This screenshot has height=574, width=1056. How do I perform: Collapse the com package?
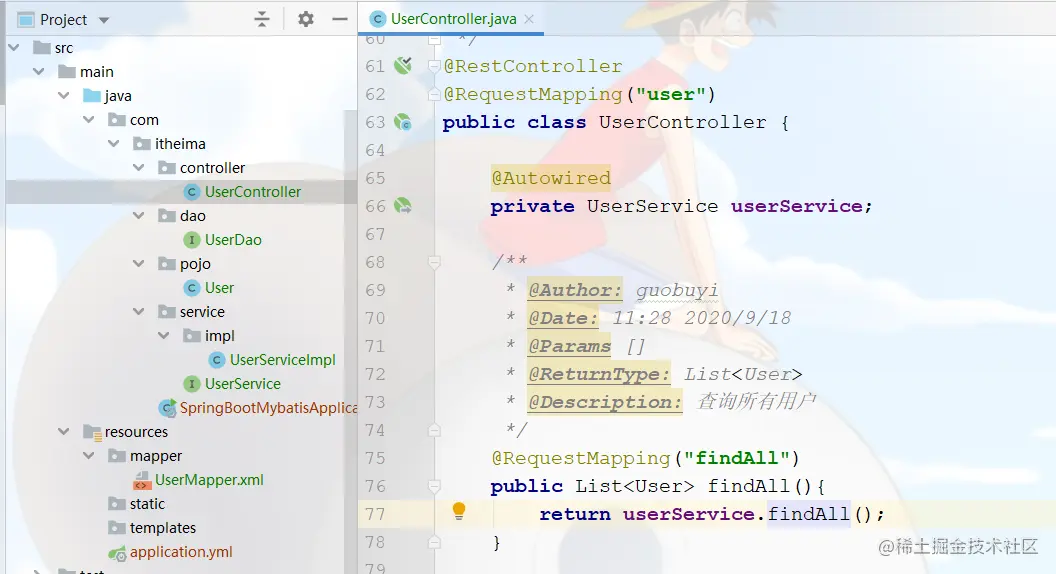pyautogui.click(x=89, y=120)
